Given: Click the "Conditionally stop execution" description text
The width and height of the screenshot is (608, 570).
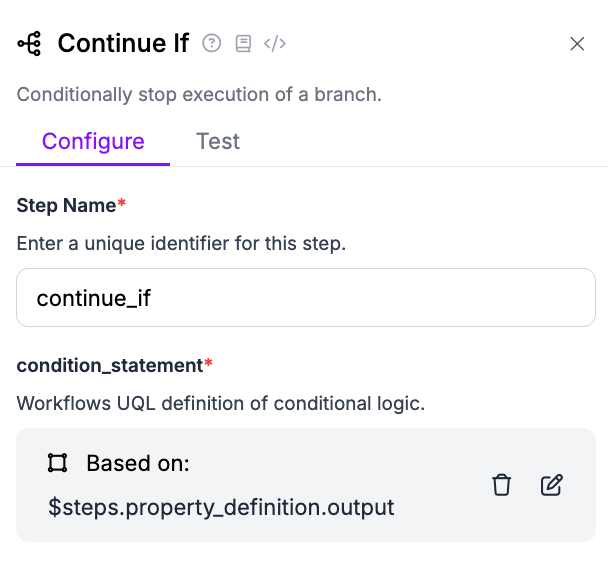Looking at the screenshot, I should pos(200,96).
